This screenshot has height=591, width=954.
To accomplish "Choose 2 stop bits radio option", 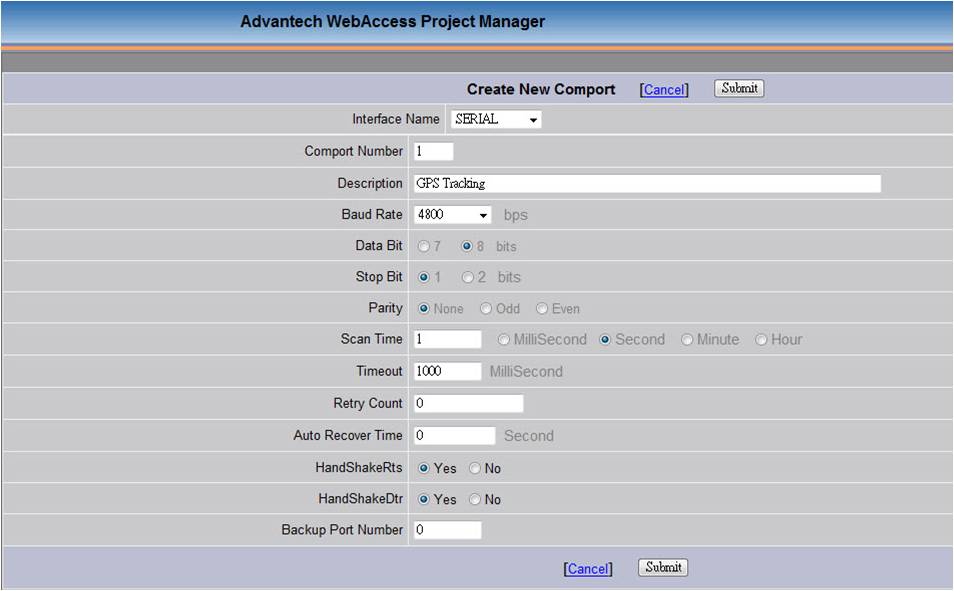I will click(x=467, y=278).
